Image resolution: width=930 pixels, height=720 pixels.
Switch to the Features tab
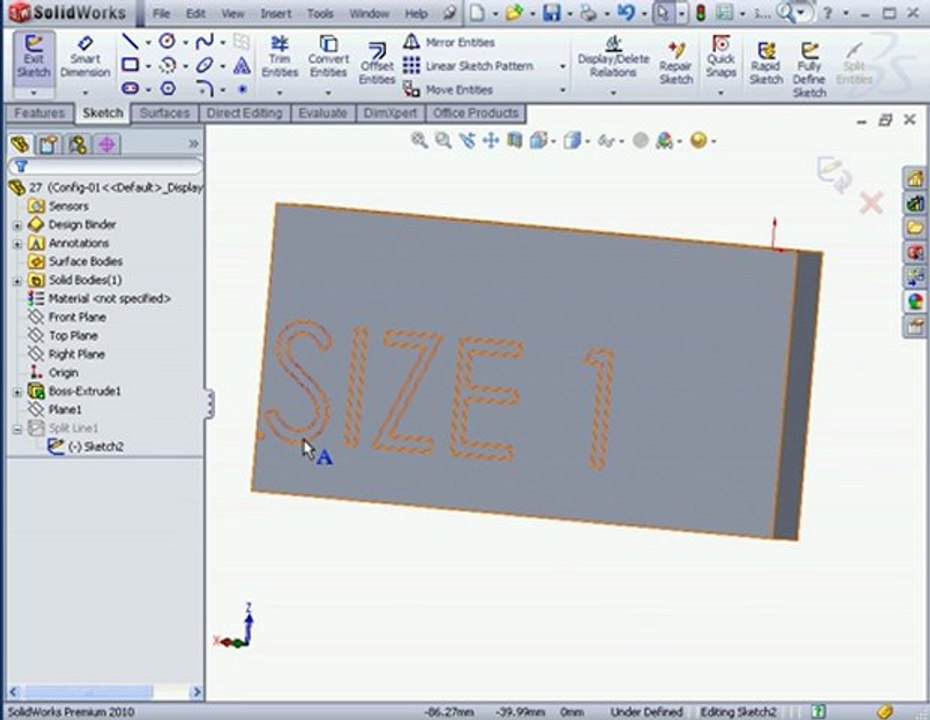(39, 113)
